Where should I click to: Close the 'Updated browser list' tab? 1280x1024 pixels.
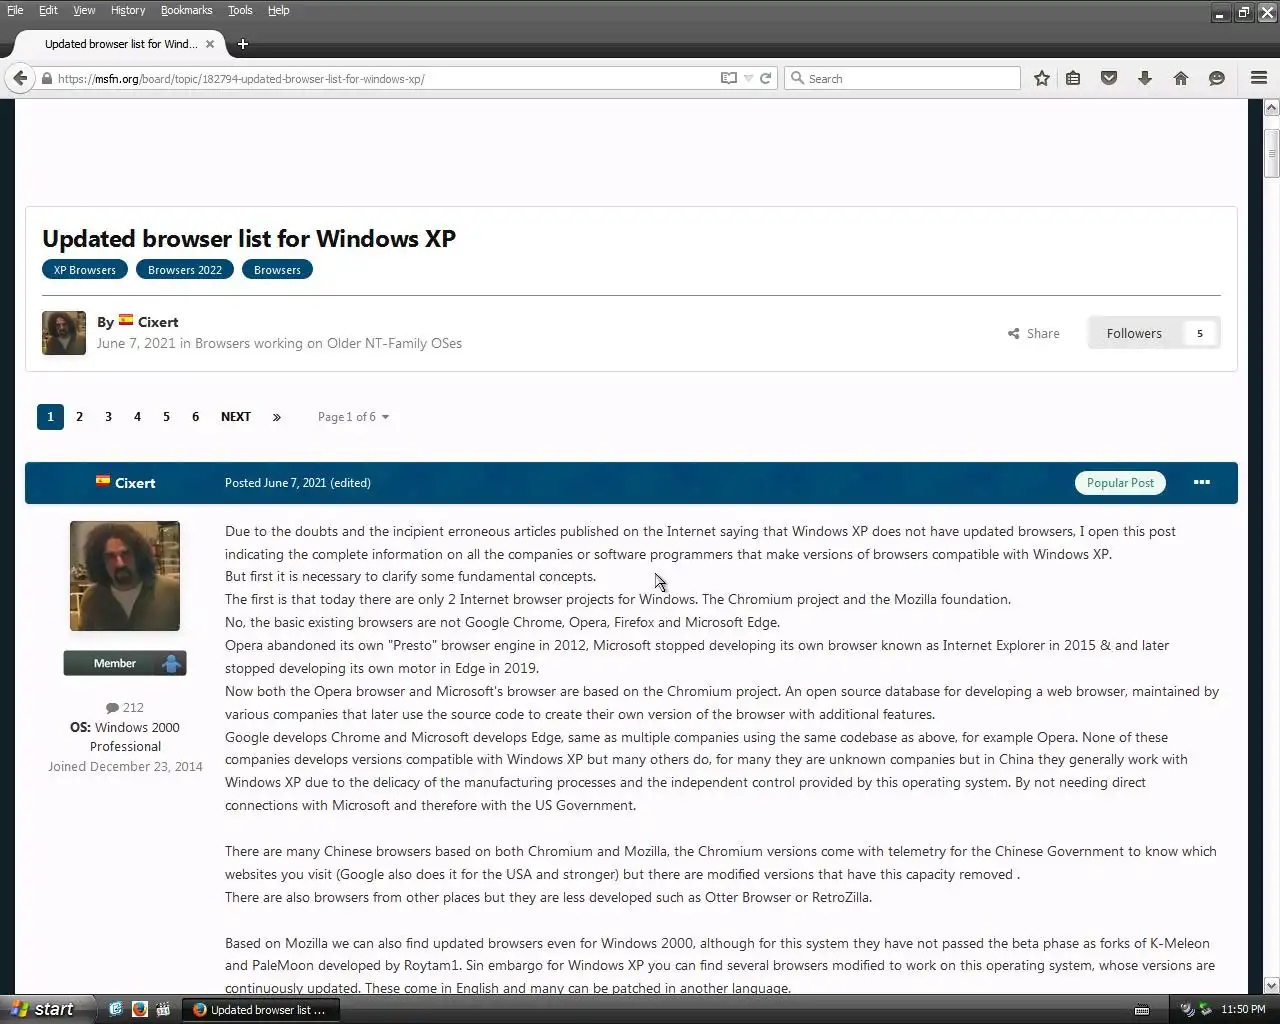pos(210,44)
